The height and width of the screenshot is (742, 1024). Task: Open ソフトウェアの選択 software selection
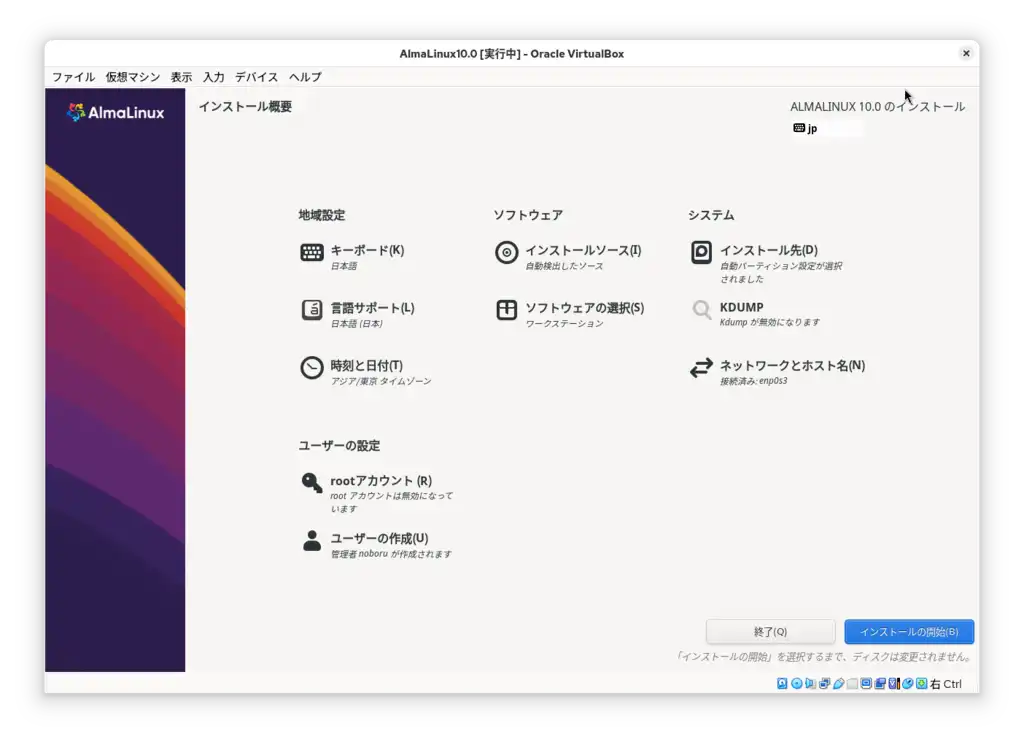pyautogui.click(x=586, y=309)
